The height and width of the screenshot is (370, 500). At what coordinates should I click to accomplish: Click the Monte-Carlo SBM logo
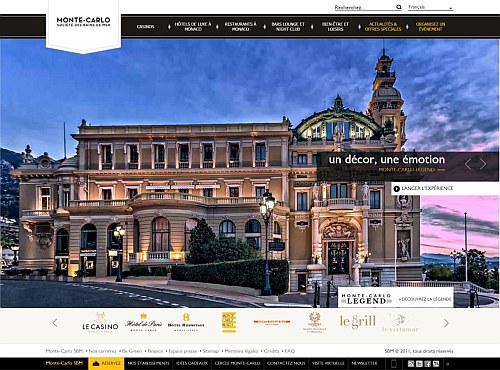(x=83, y=22)
